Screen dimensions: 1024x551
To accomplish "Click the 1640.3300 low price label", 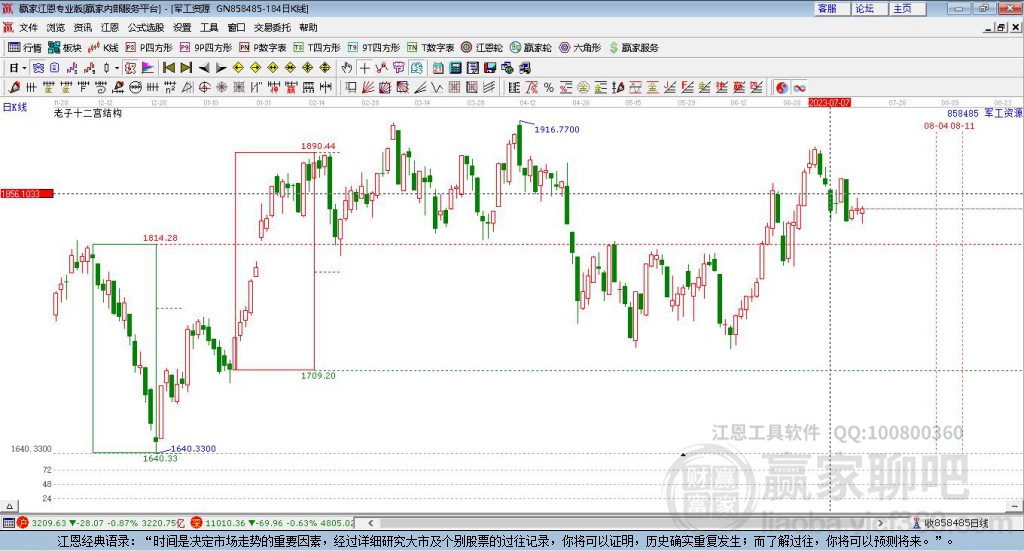I will tap(193, 449).
